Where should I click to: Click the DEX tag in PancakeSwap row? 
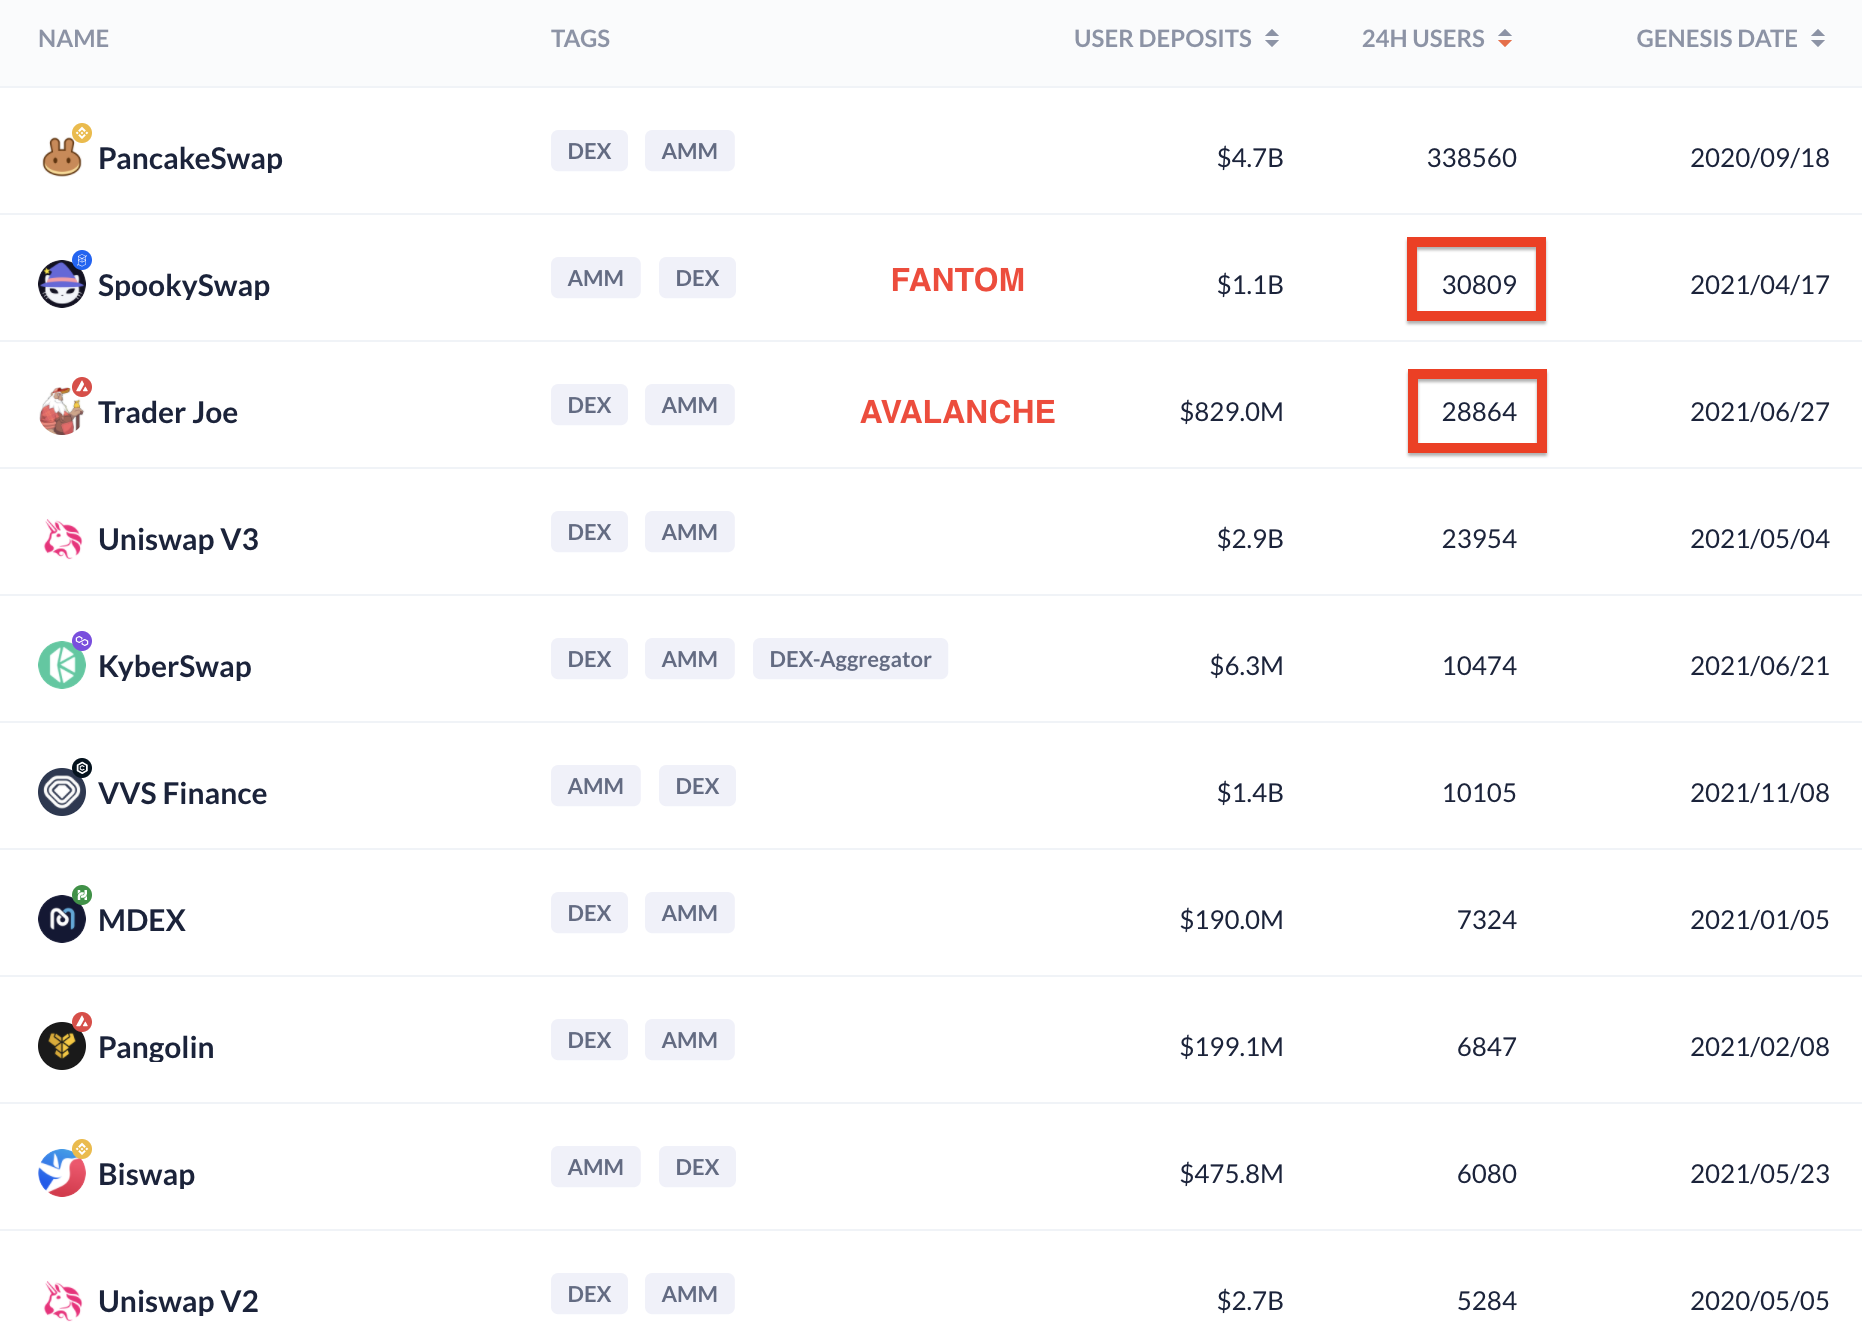click(589, 151)
